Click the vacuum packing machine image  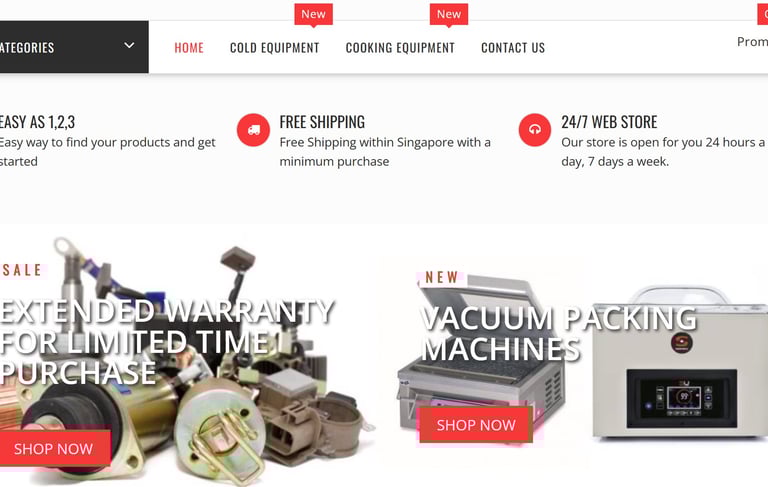pyautogui.click(x=682, y=363)
